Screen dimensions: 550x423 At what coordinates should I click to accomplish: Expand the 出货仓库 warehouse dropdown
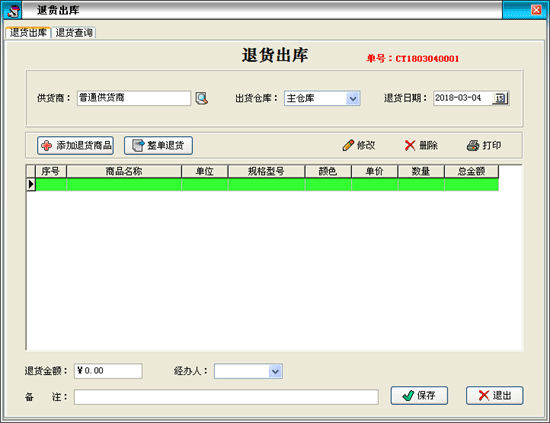[x=353, y=99]
